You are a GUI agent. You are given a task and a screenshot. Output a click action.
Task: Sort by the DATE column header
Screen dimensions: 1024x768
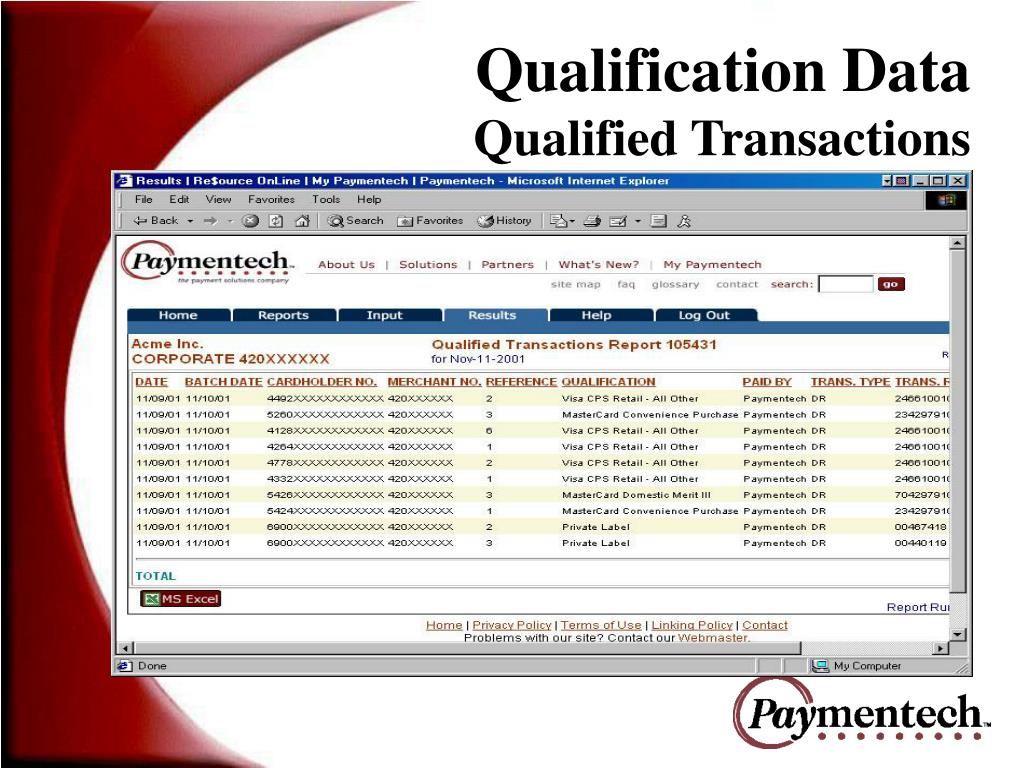(x=152, y=382)
